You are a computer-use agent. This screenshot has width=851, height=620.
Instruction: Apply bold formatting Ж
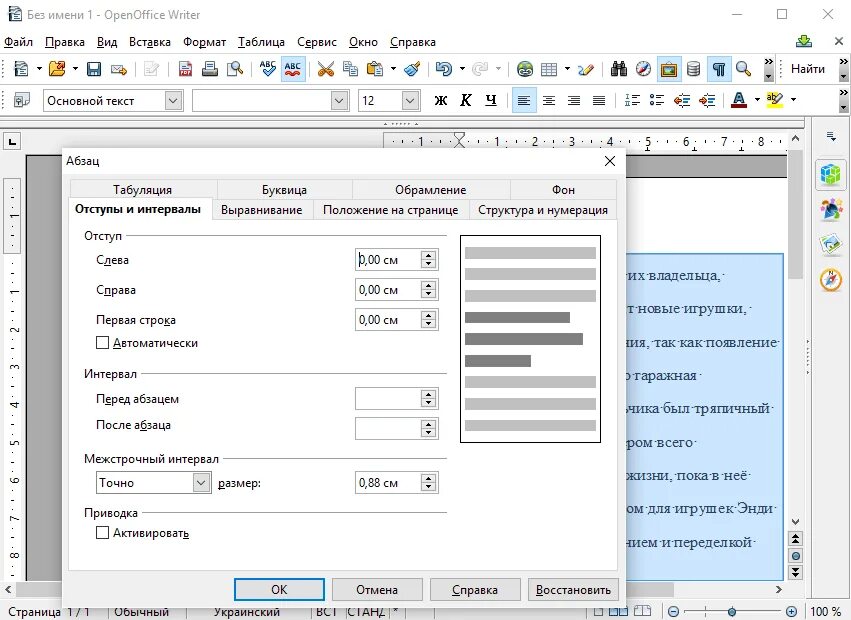tap(441, 100)
